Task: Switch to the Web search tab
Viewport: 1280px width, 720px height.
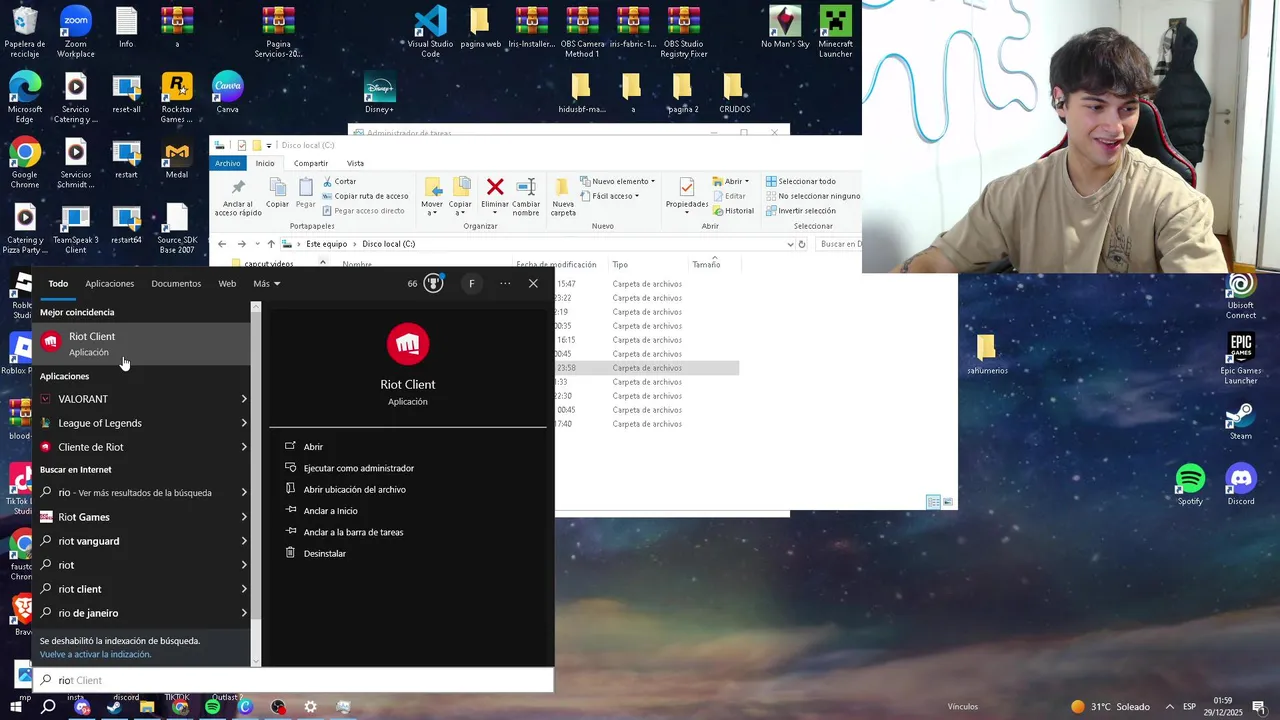Action: click(227, 284)
